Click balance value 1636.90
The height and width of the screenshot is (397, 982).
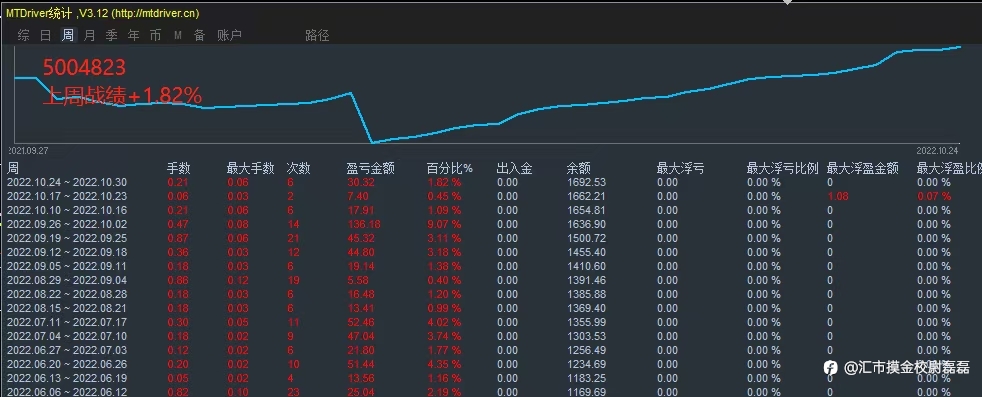[586, 224]
